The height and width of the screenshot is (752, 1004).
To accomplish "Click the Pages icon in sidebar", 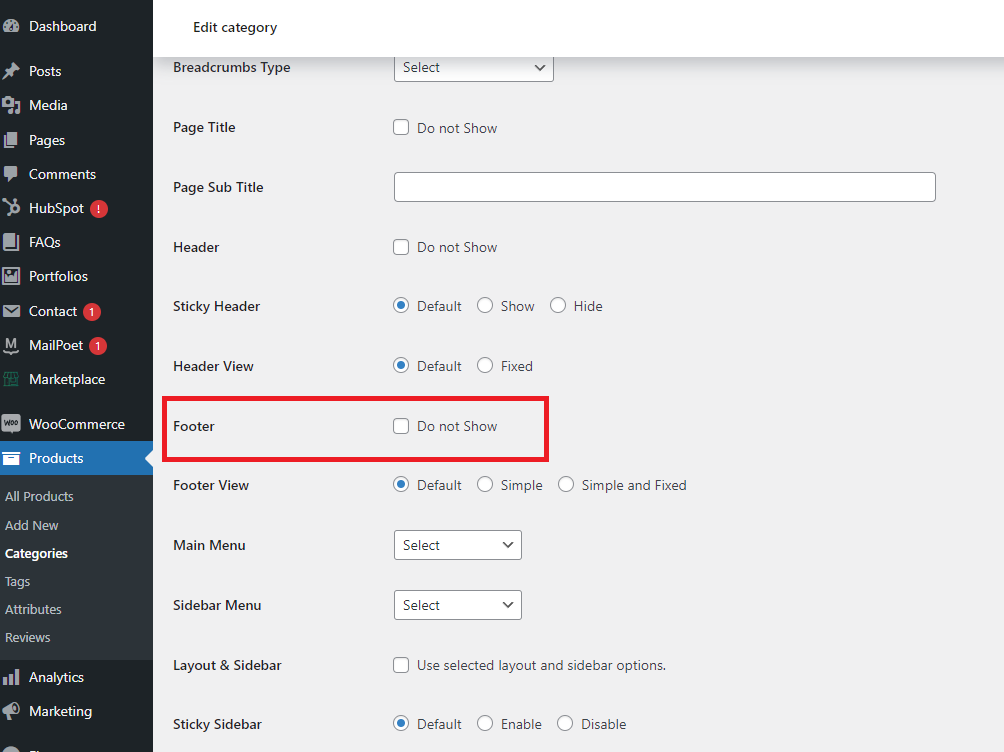I will point(11,140).
